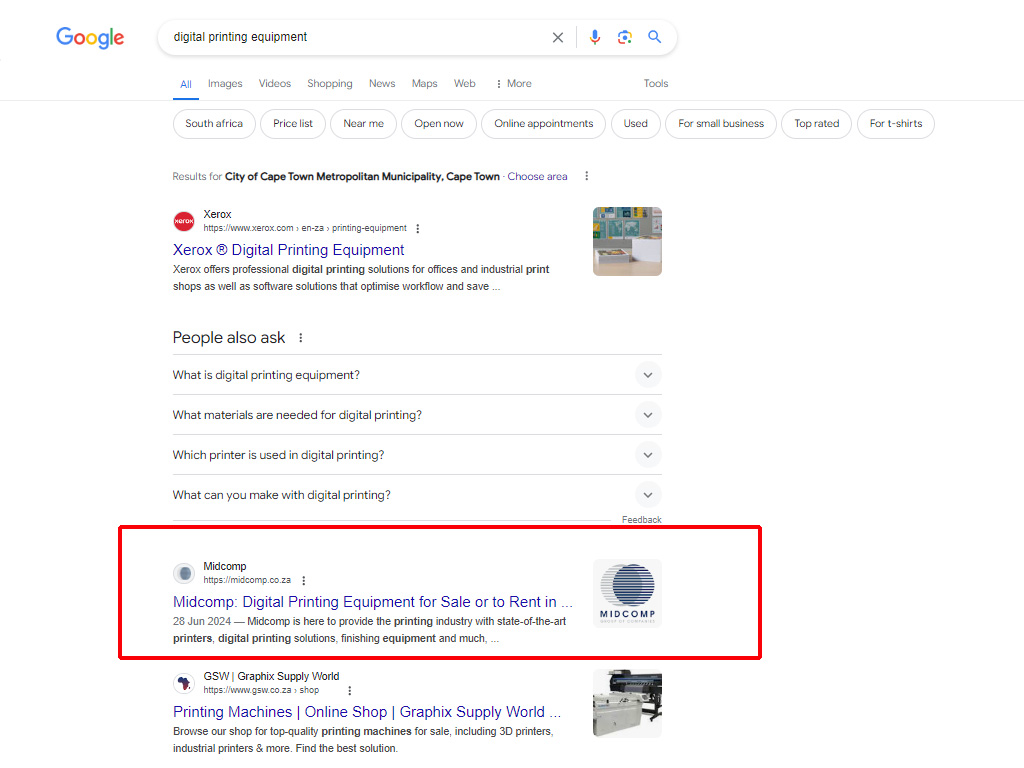Open the More search categories dropdown
Image resolution: width=1024 pixels, height=768 pixels.
pyautogui.click(x=514, y=84)
